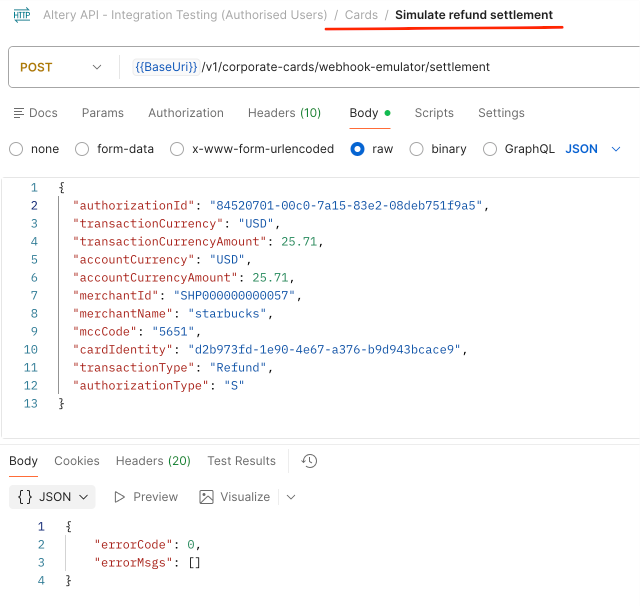Open the response Cookies tab
Image resolution: width=640 pixels, height=606 pixels.
tap(77, 461)
